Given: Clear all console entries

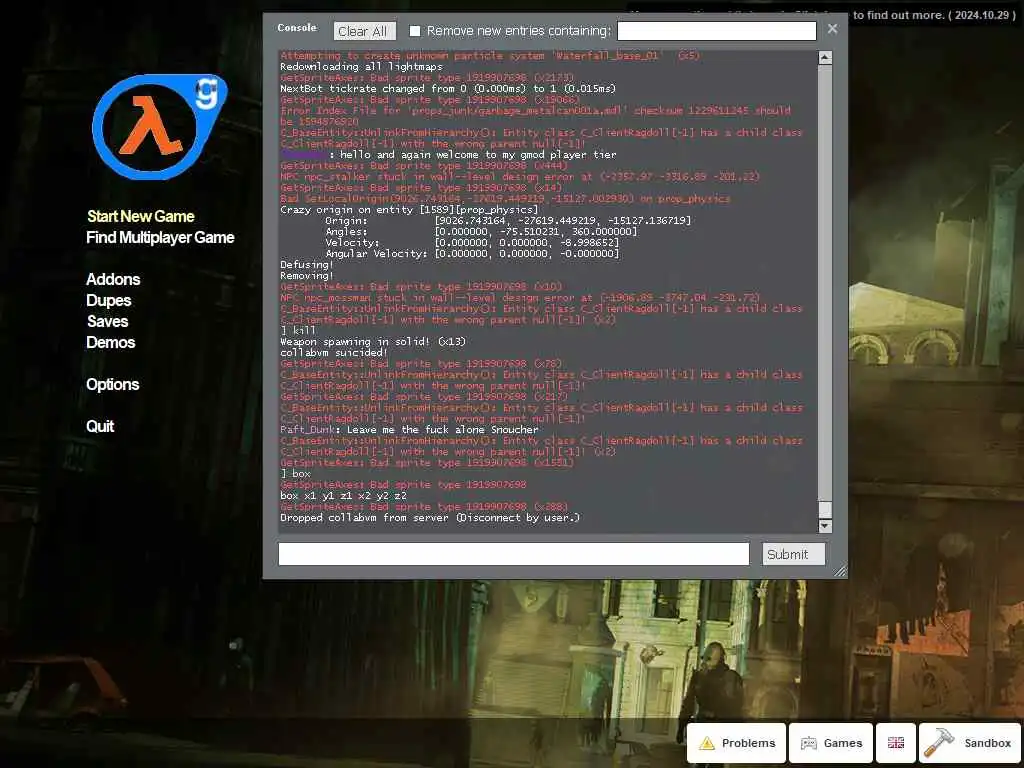Looking at the screenshot, I should pyautogui.click(x=362, y=31).
